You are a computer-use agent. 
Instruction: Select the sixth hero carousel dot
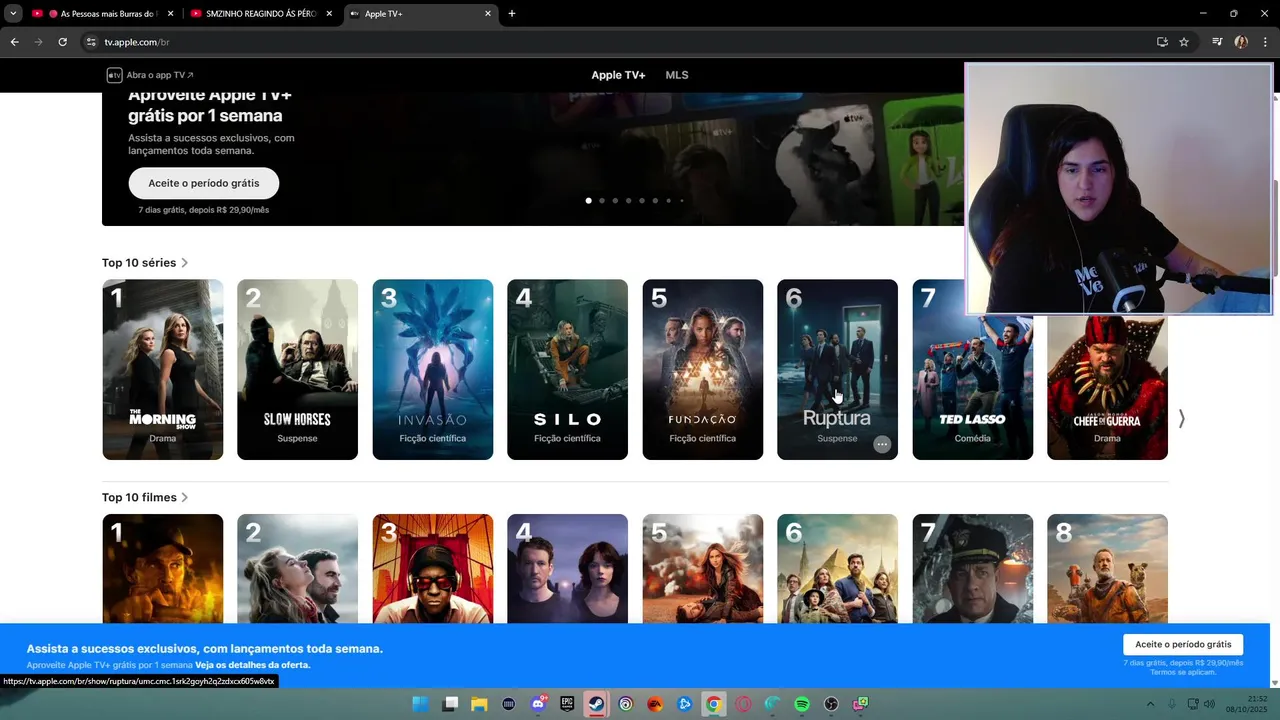655,201
